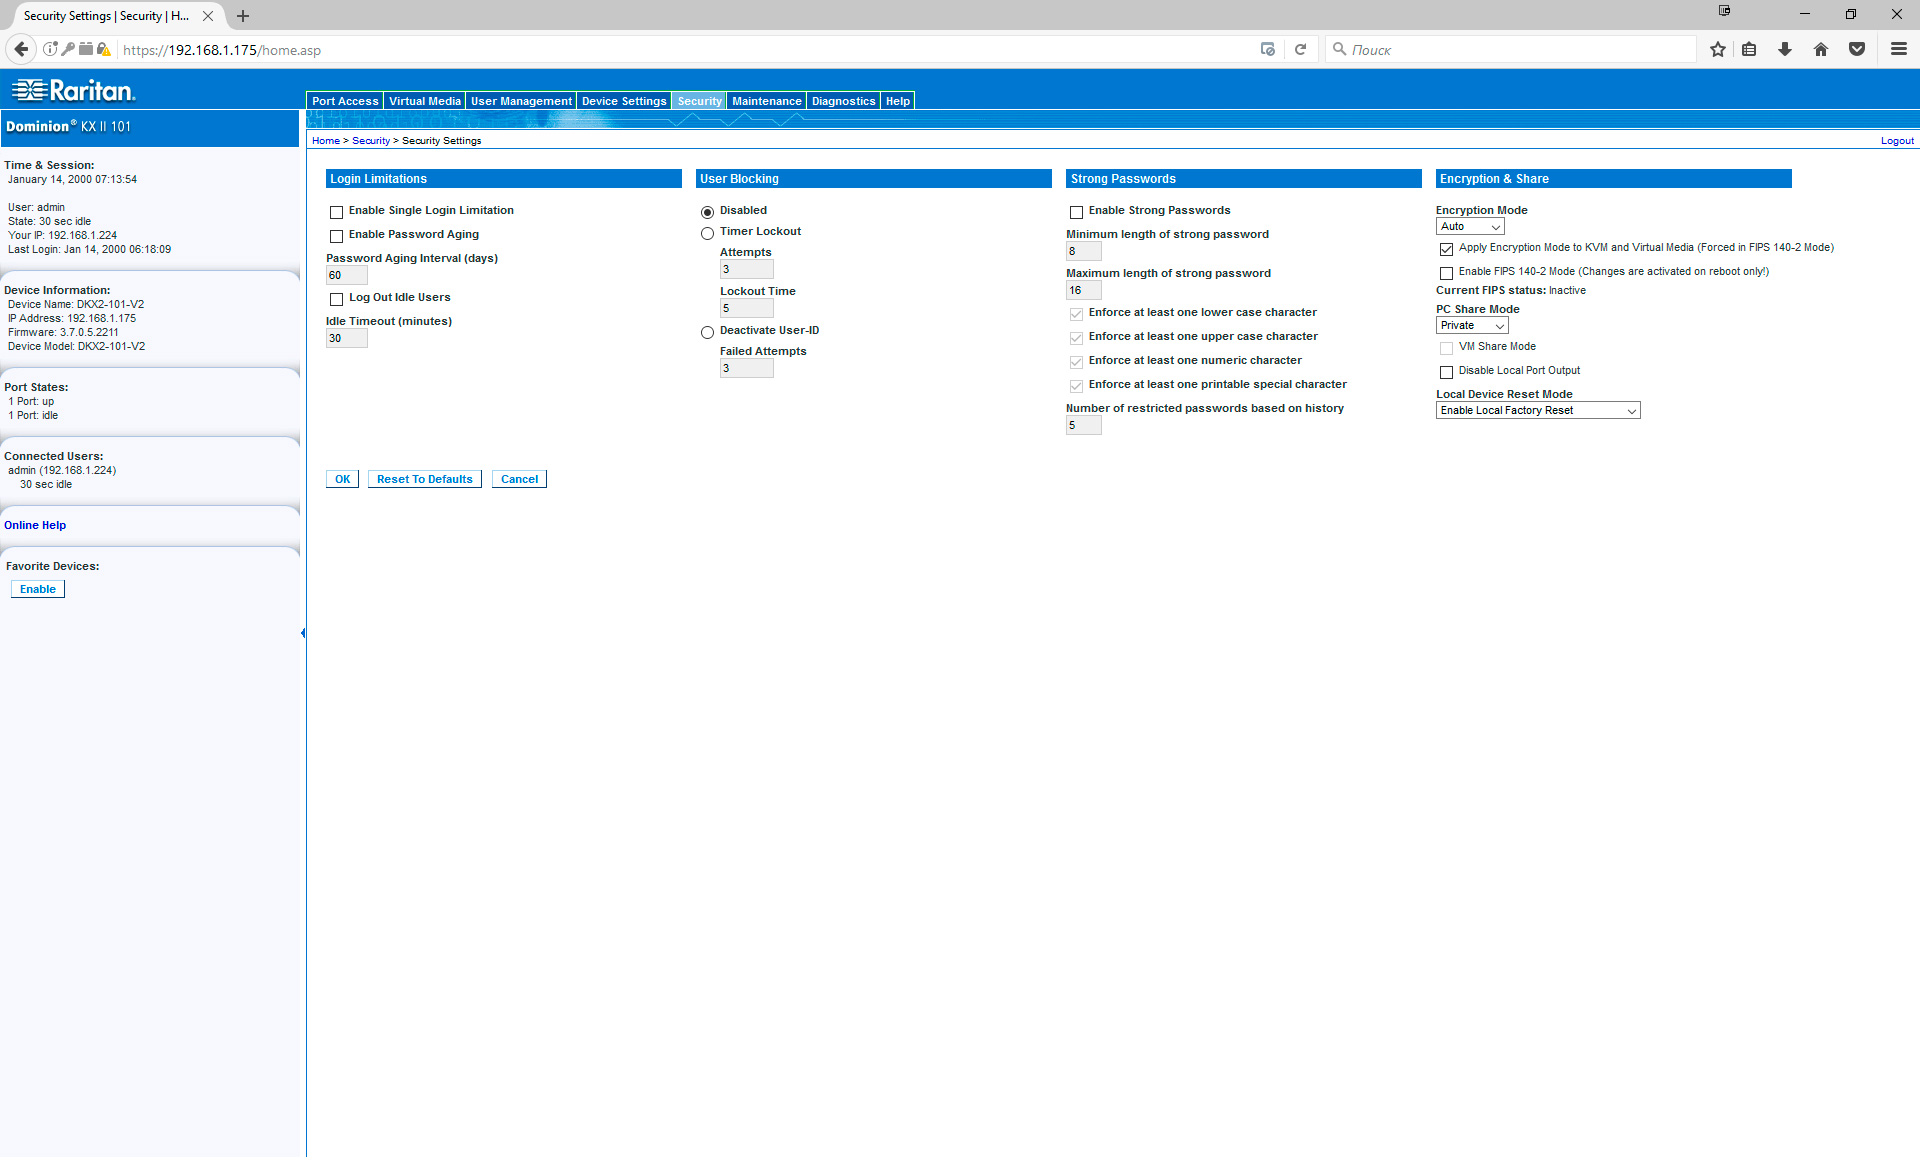Expand PC Share Mode dropdown
This screenshot has width=1920, height=1160.
(x=1471, y=326)
